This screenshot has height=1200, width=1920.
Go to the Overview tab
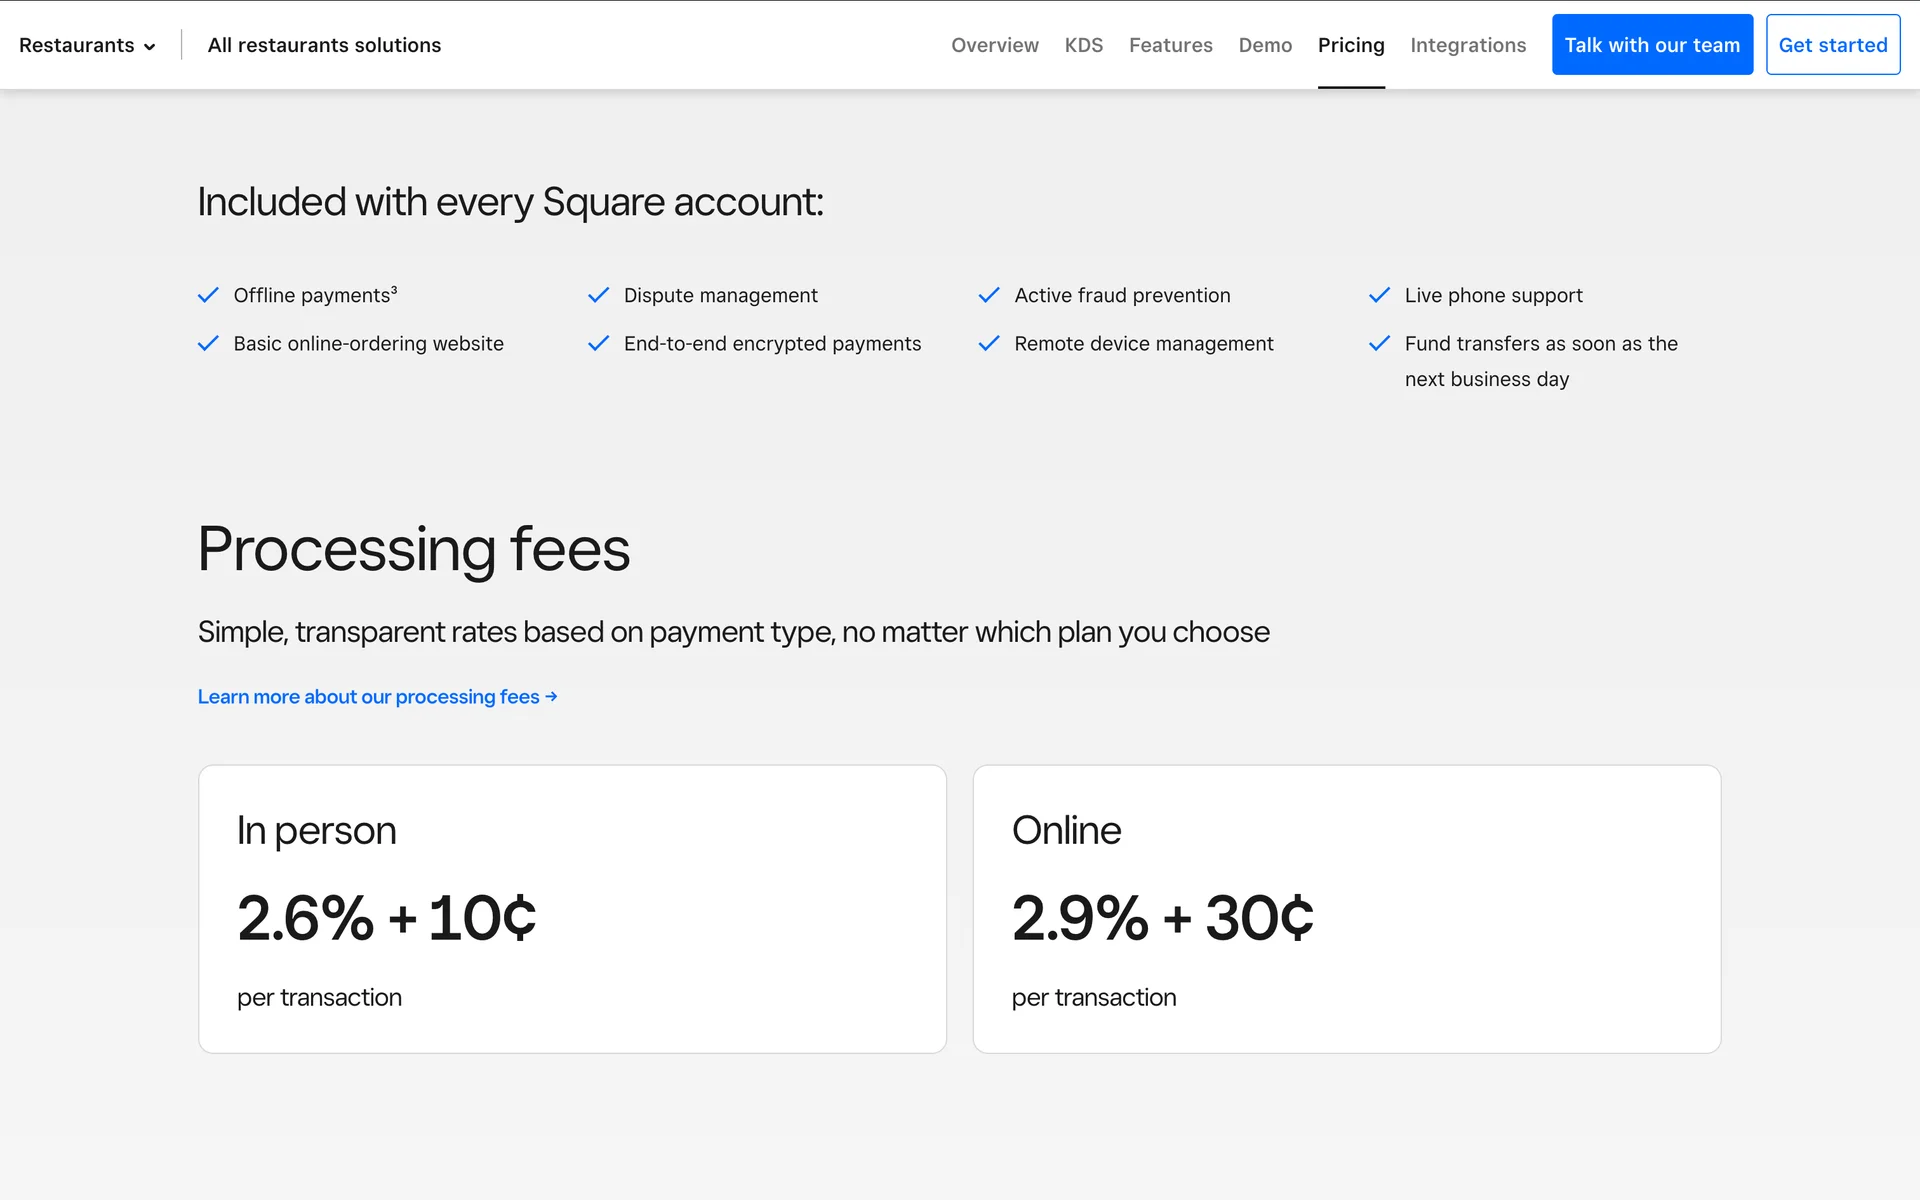994,45
